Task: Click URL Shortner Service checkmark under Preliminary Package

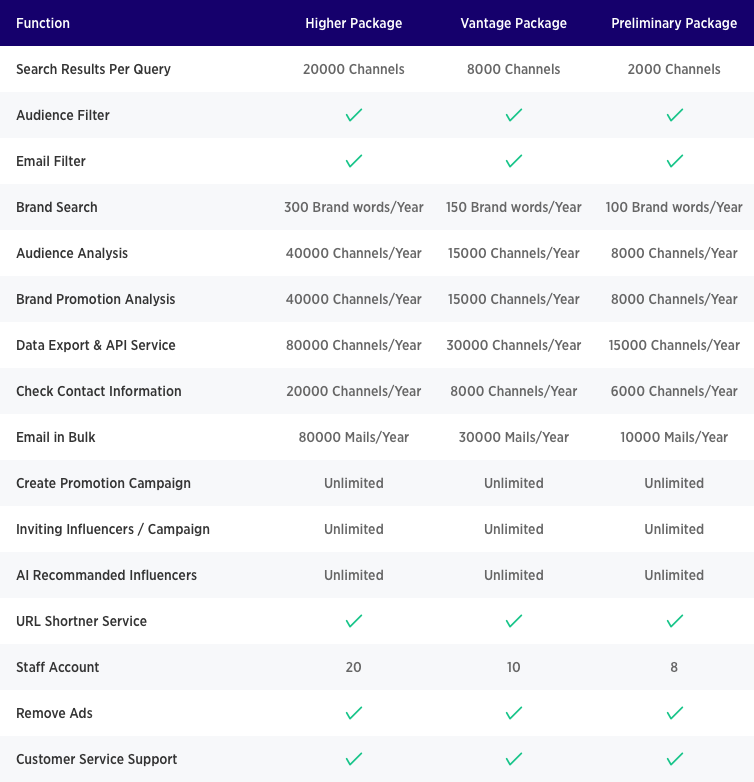Action: pyautogui.click(x=674, y=621)
